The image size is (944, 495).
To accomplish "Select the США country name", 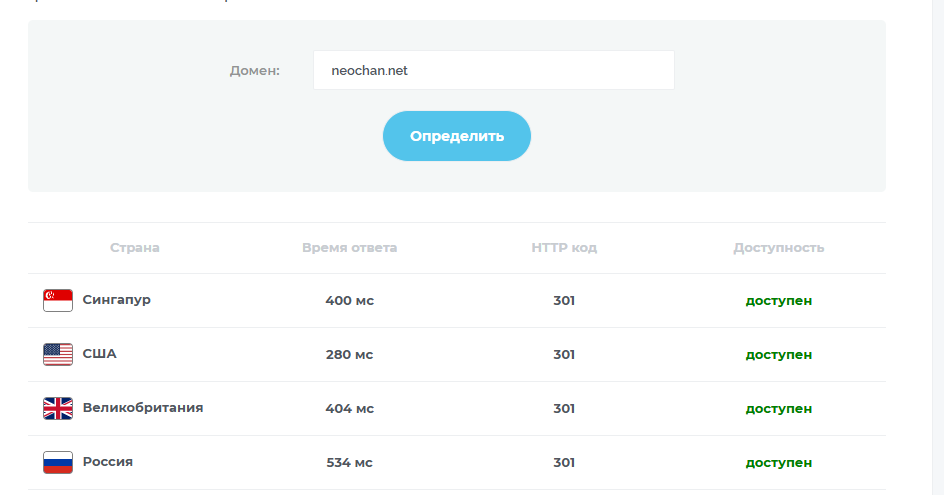I will (99, 354).
